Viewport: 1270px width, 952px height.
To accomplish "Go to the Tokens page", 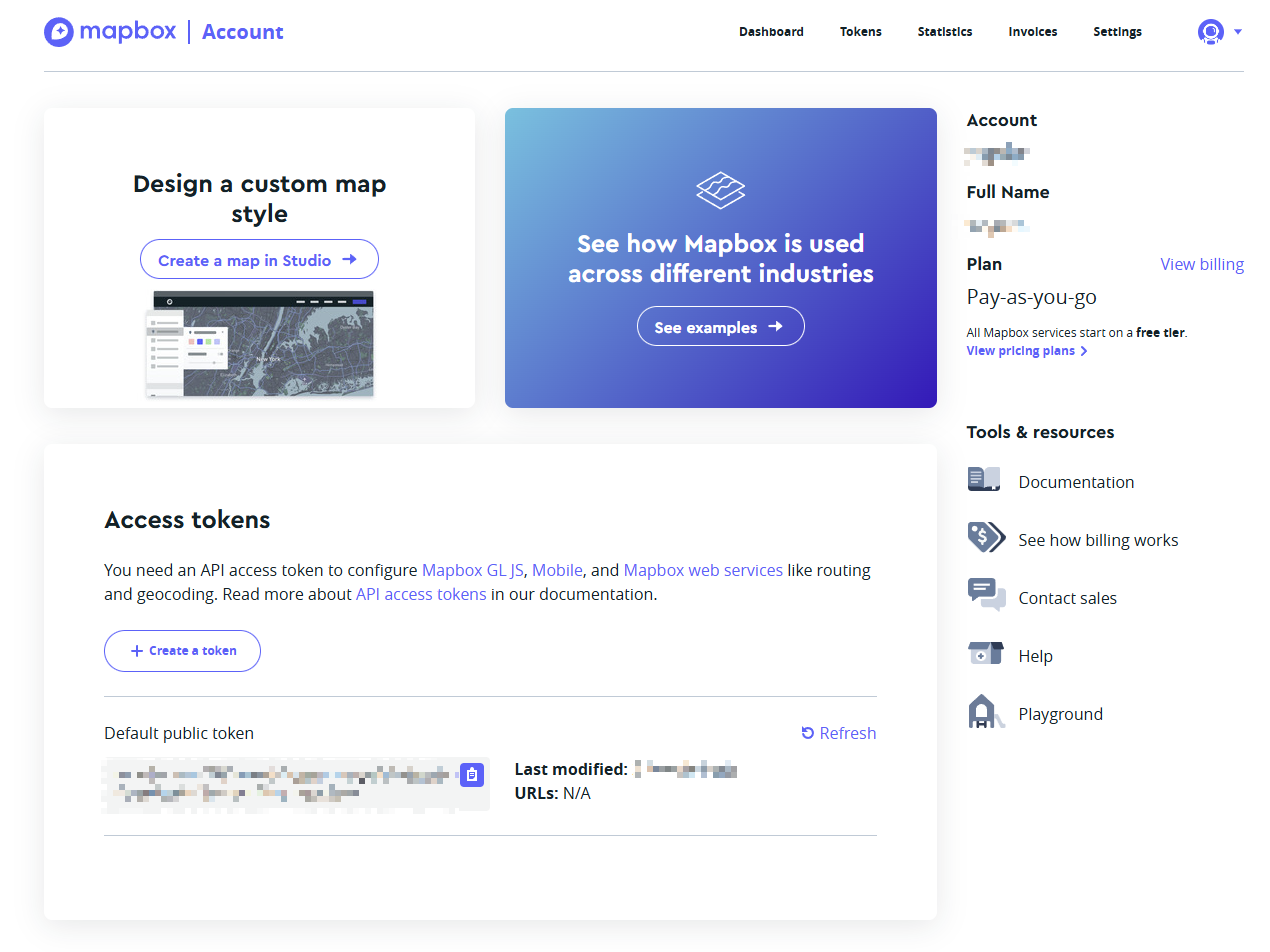I will [860, 32].
